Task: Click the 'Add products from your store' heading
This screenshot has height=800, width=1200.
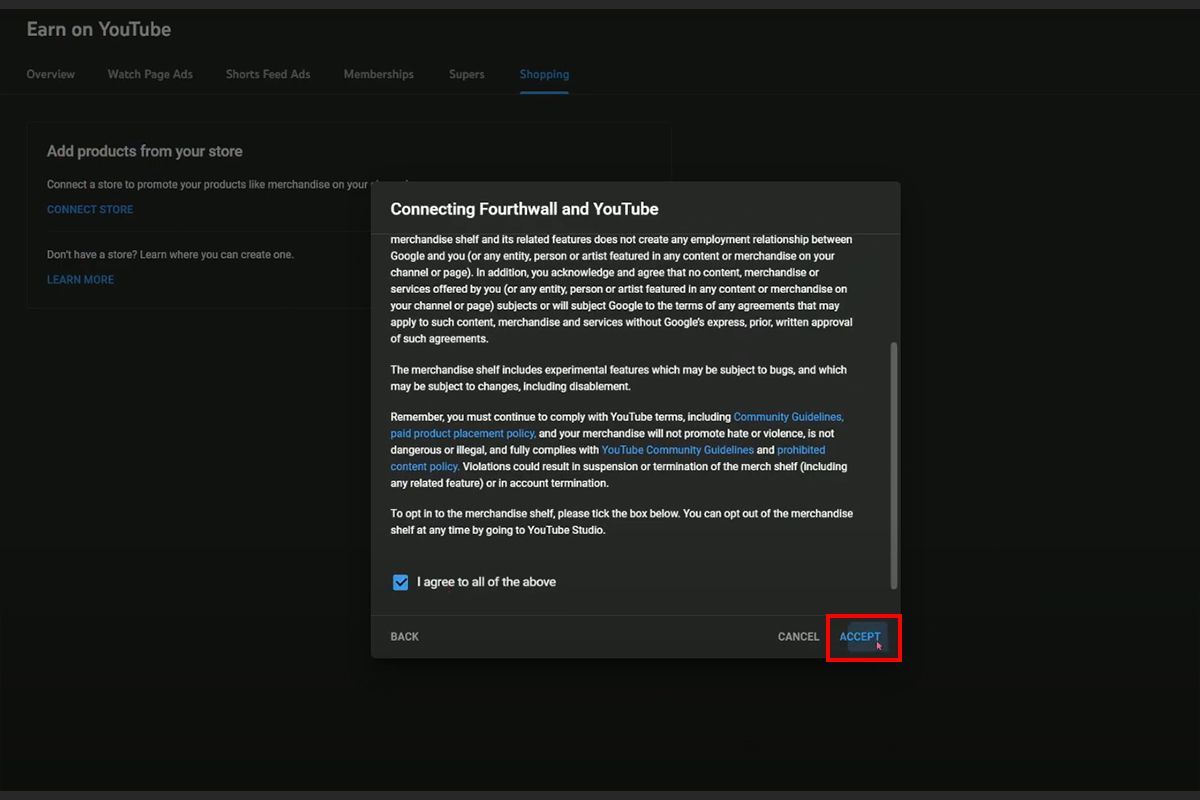Action: (x=145, y=151)
